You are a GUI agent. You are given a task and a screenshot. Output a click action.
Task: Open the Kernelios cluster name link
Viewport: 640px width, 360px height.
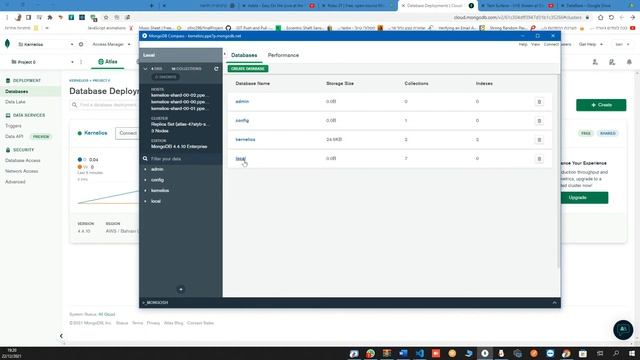96,133
